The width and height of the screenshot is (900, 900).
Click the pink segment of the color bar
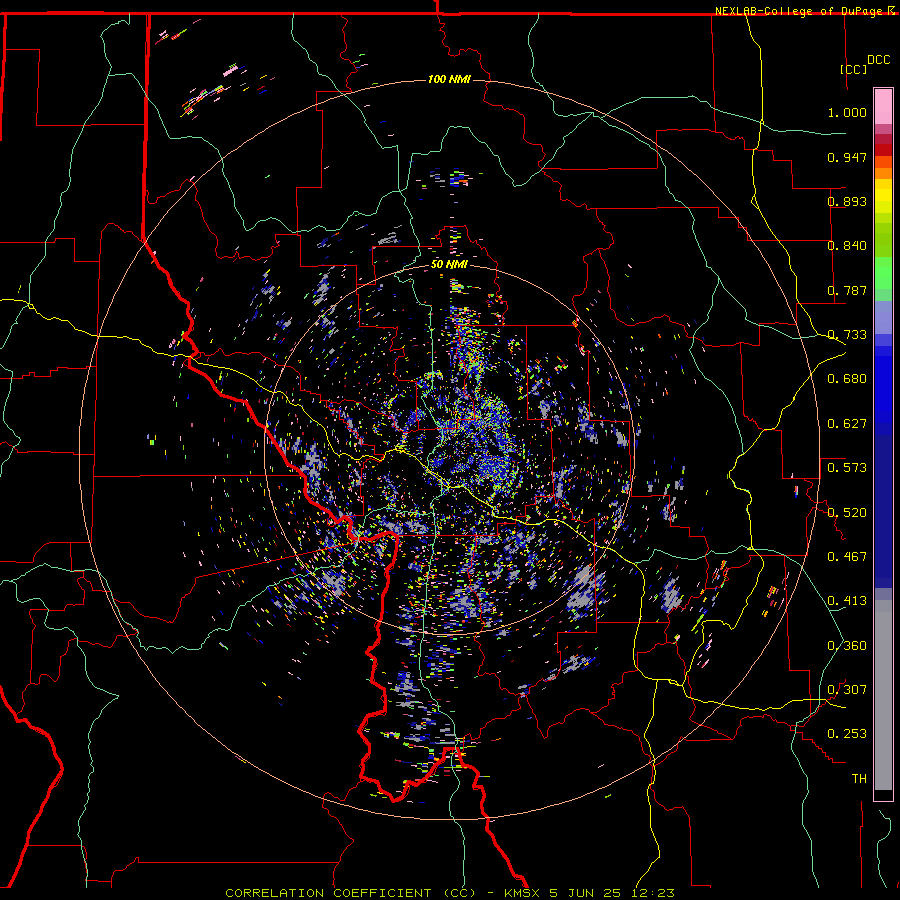[883, 107]
